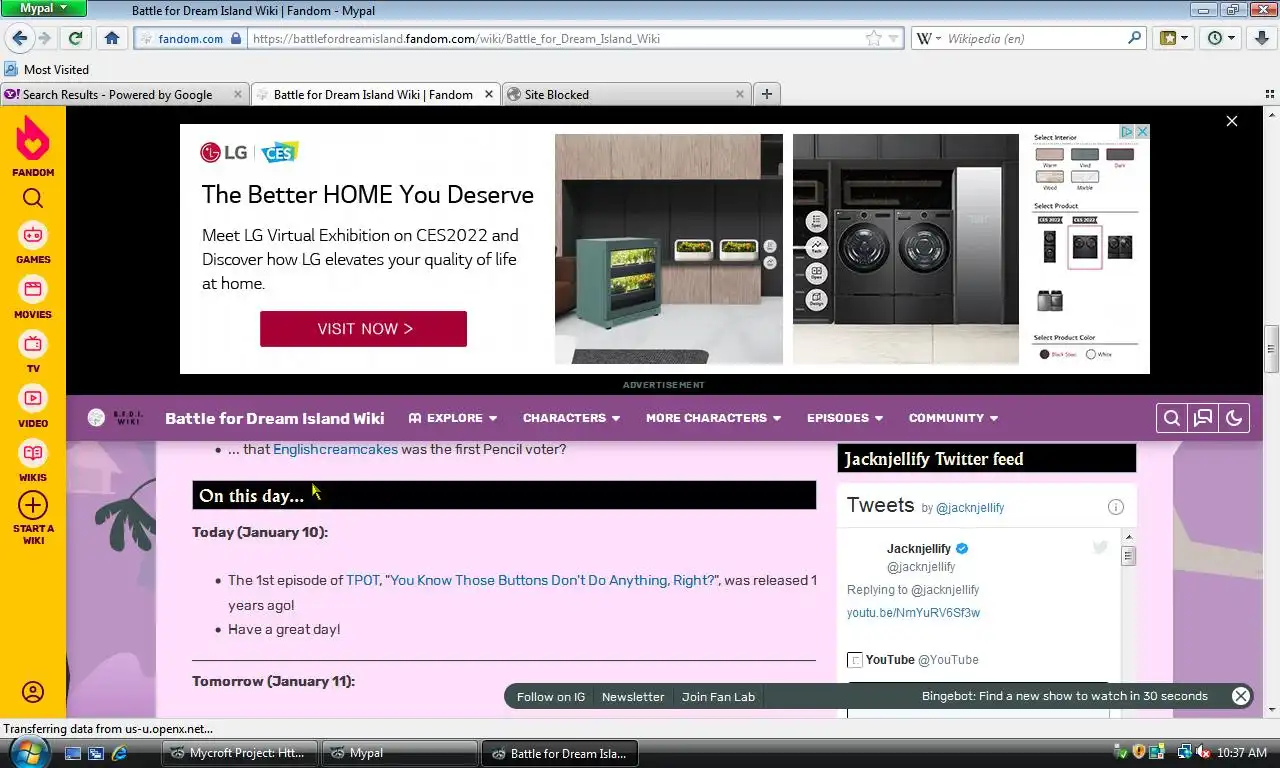Switch to Mycroft Project taskbar window

click(240, 753)
